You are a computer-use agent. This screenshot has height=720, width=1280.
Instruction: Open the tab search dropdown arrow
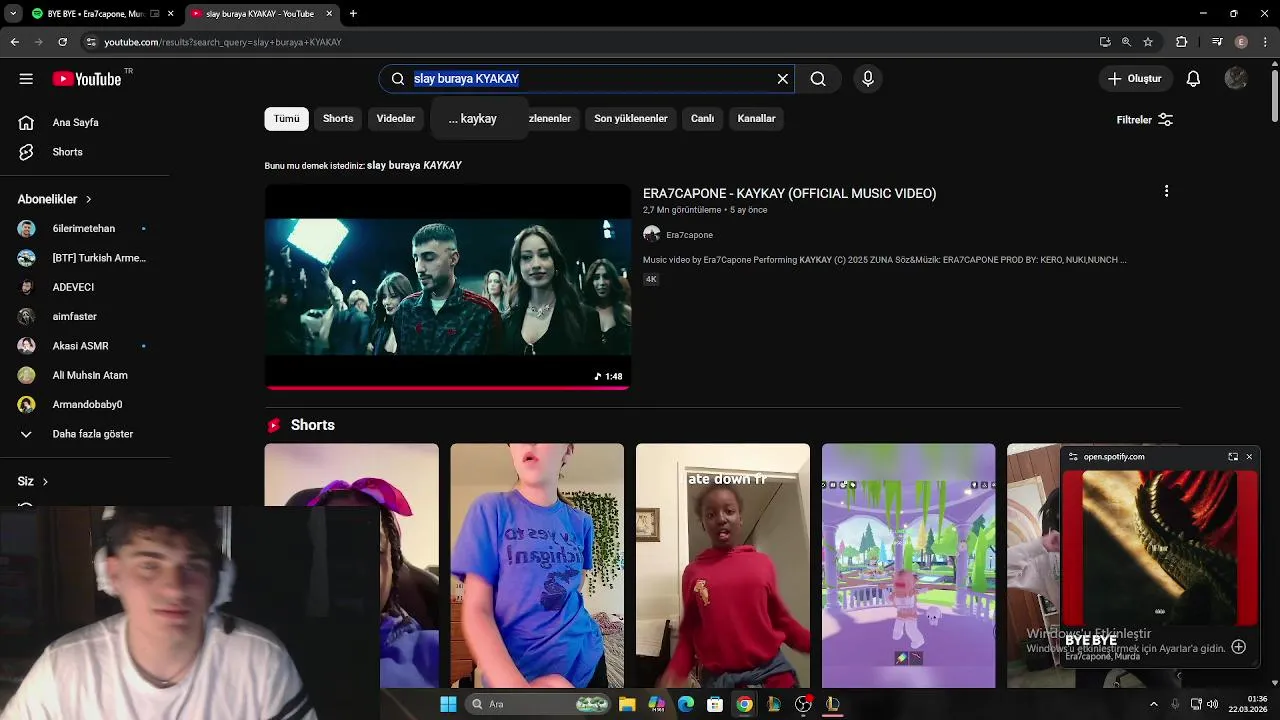tap(14, 14)
